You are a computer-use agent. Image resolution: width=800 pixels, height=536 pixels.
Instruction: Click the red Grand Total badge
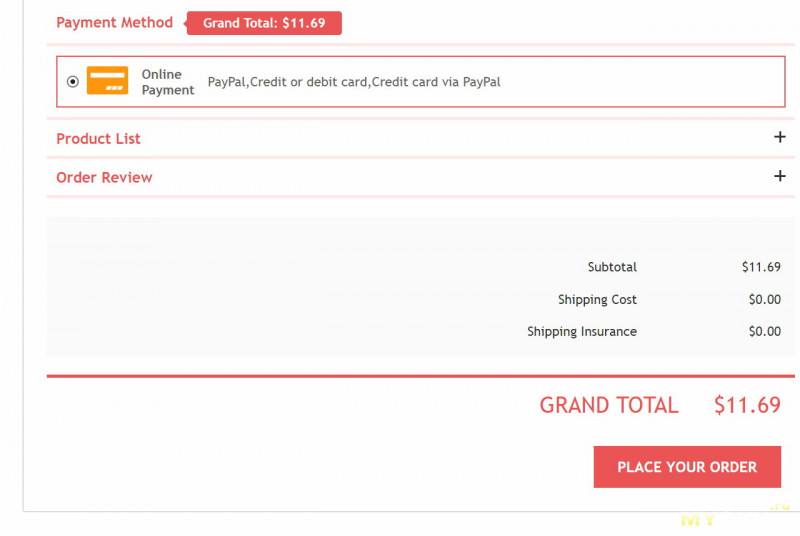click(x=264, y=23)
